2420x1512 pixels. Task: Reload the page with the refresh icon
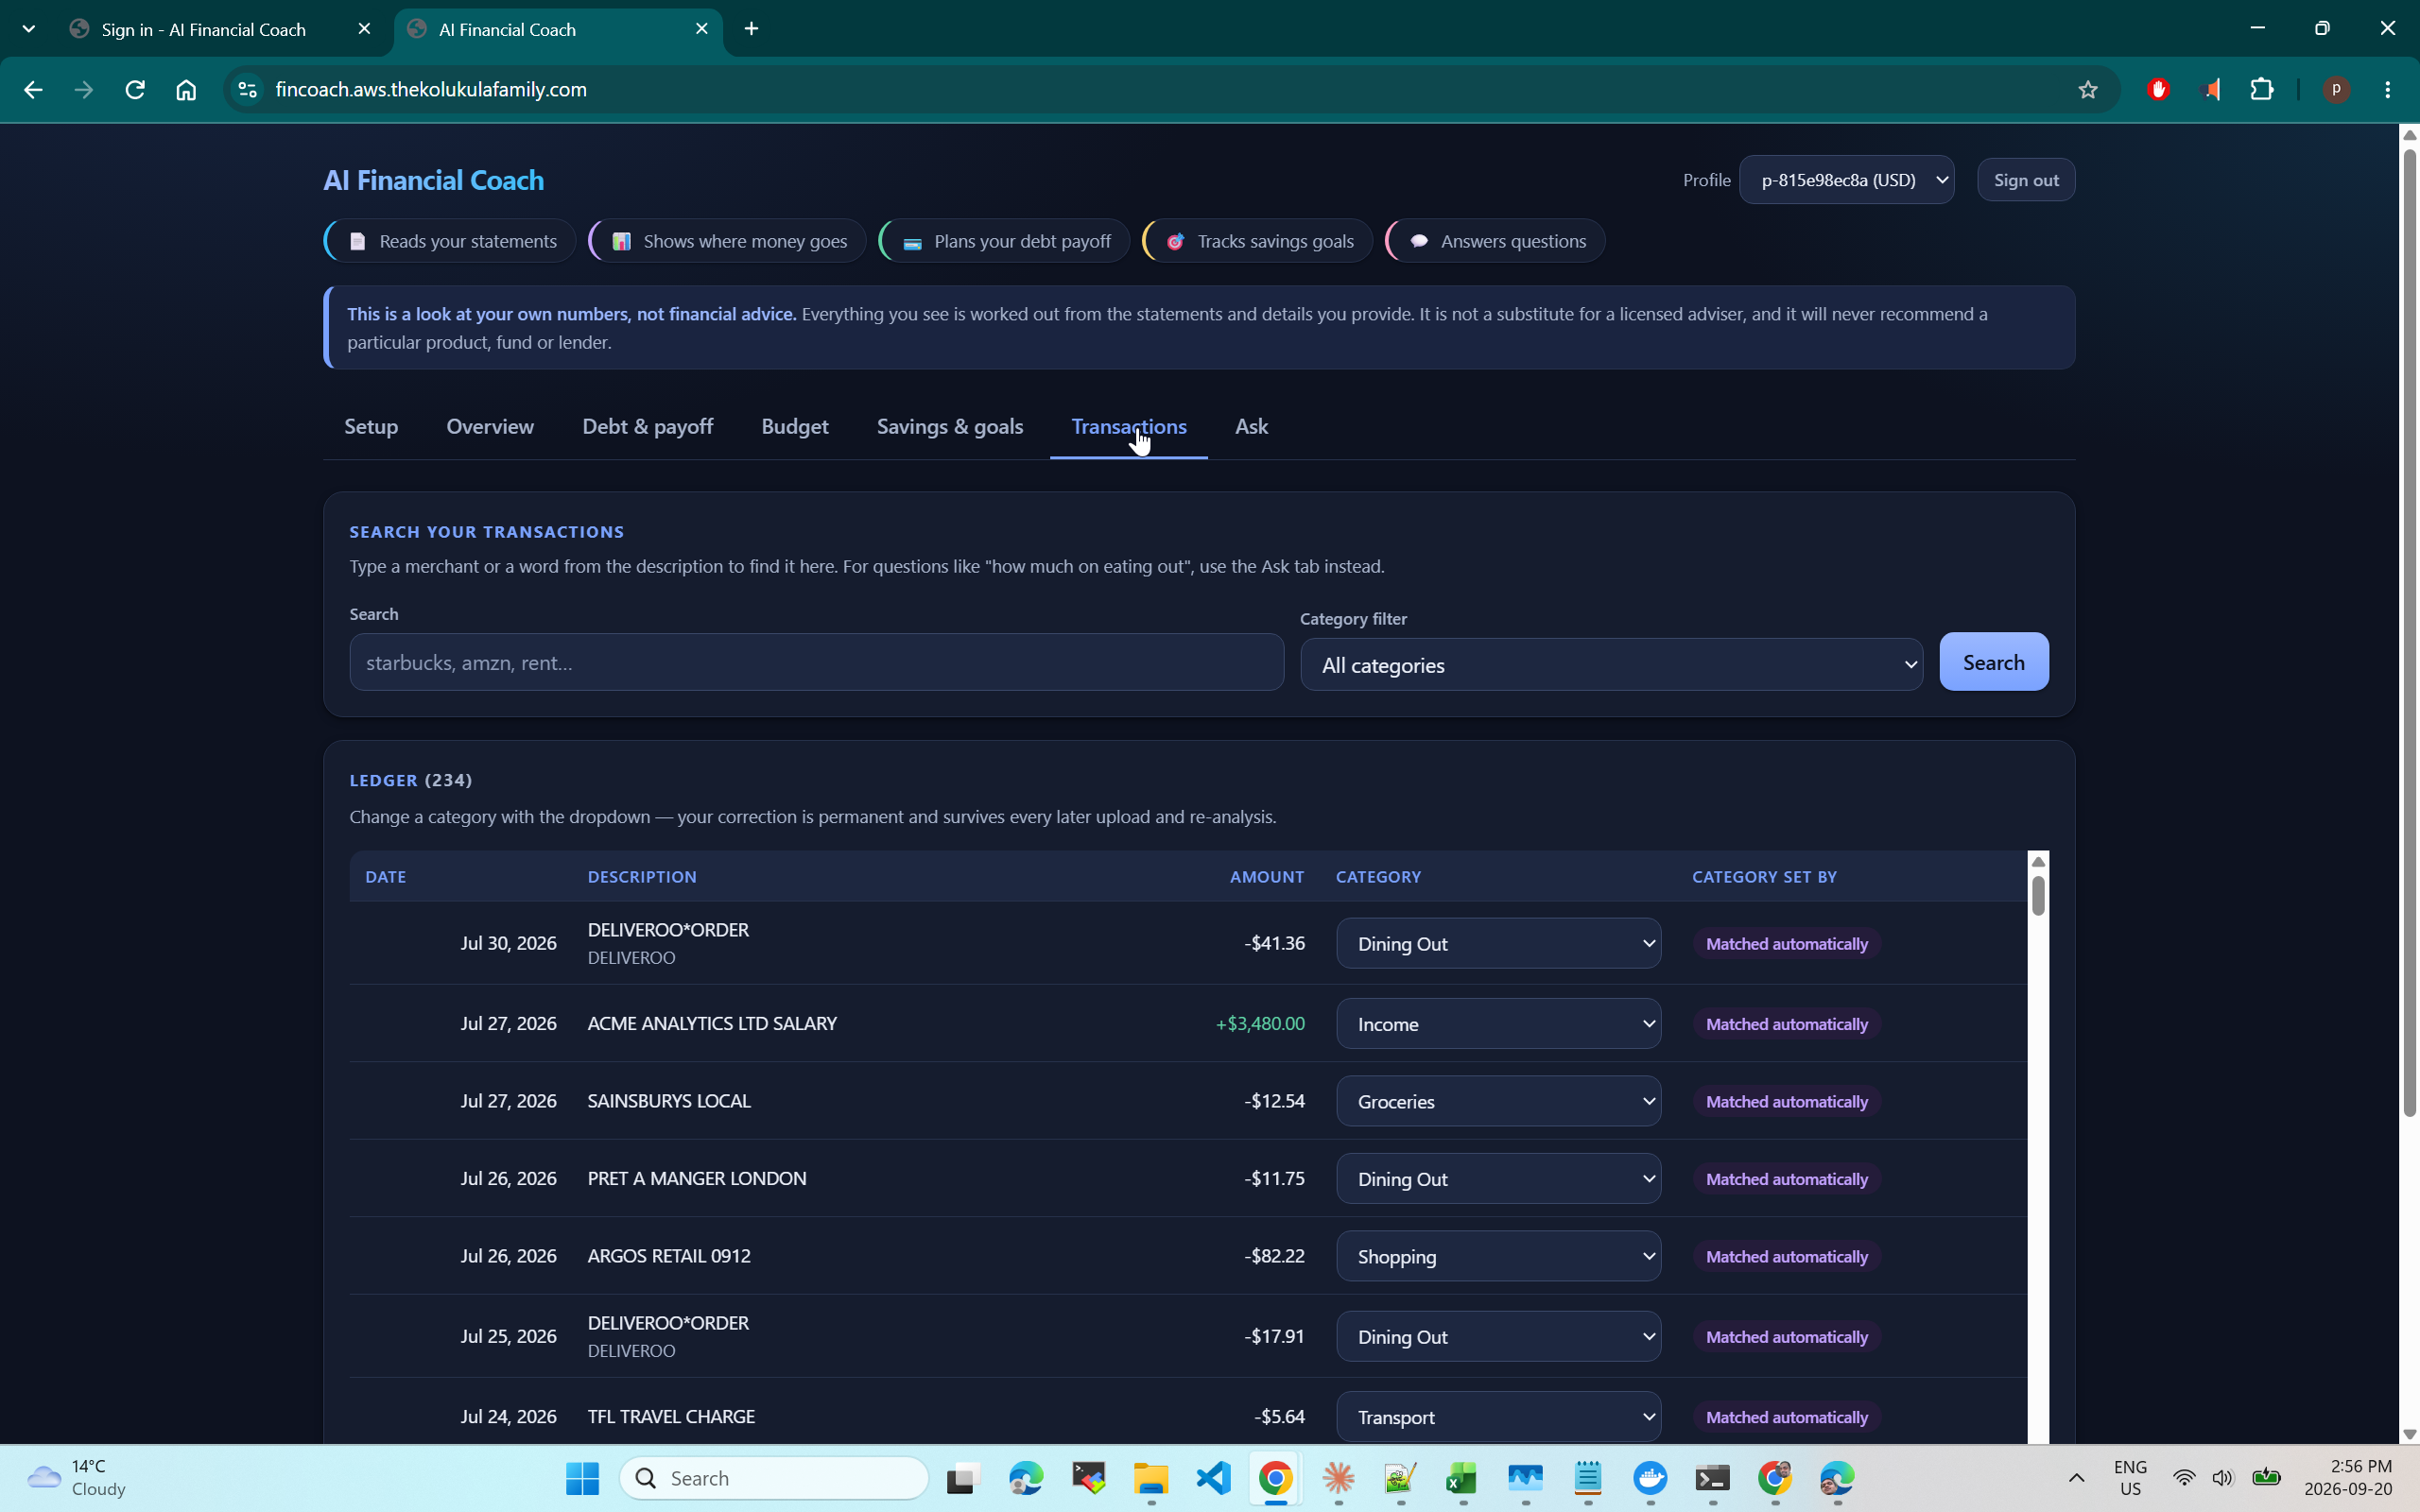pyautogui.click(x=135, y=90)
